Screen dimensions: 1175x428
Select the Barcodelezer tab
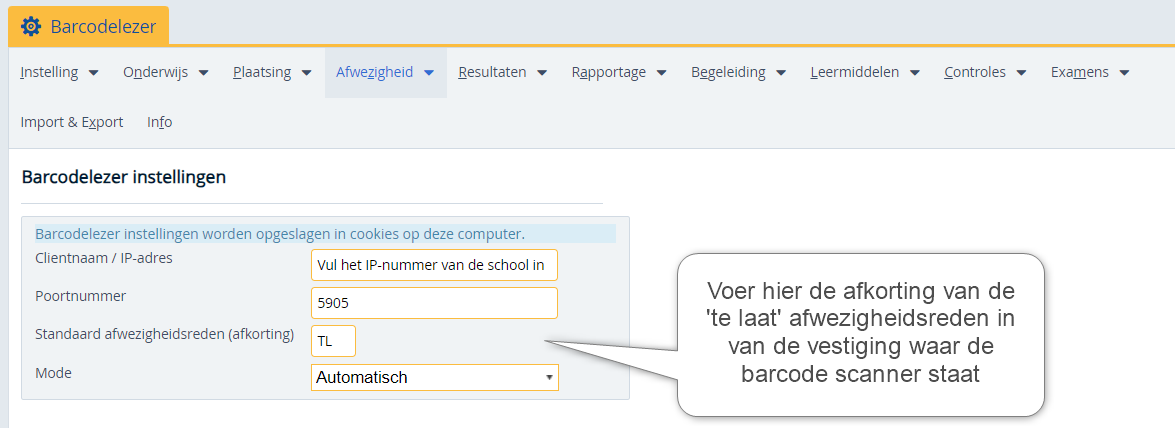[89, 27]
